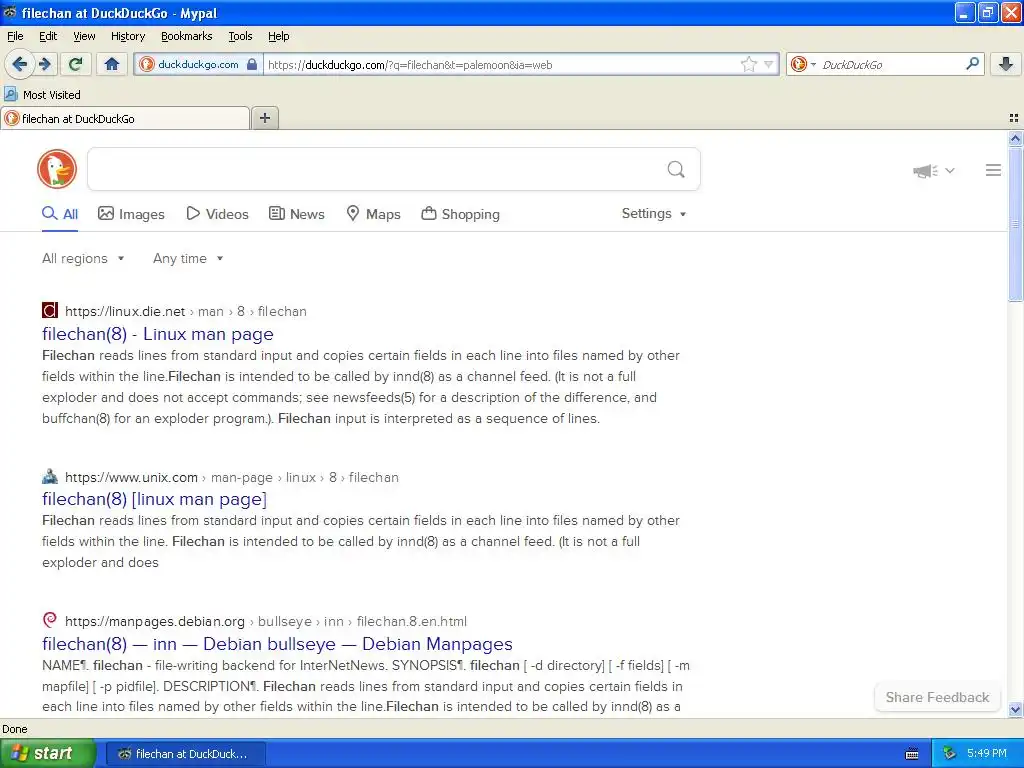
Task: Open the hamburger side menu
Action: coord(993,170)
